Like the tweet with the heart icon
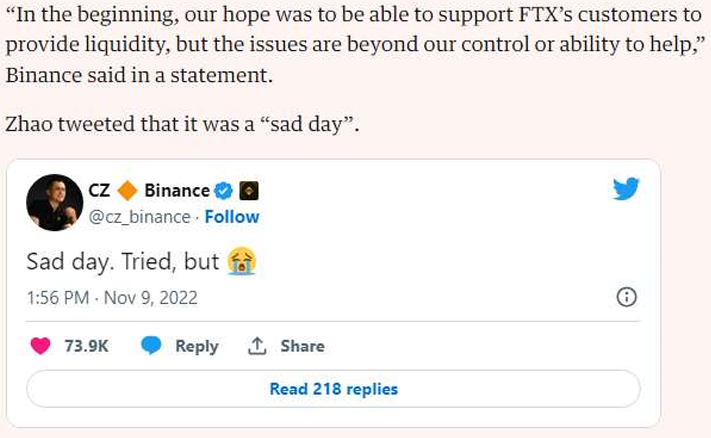This screenshot has width=711, height=438. coord(41,346)
